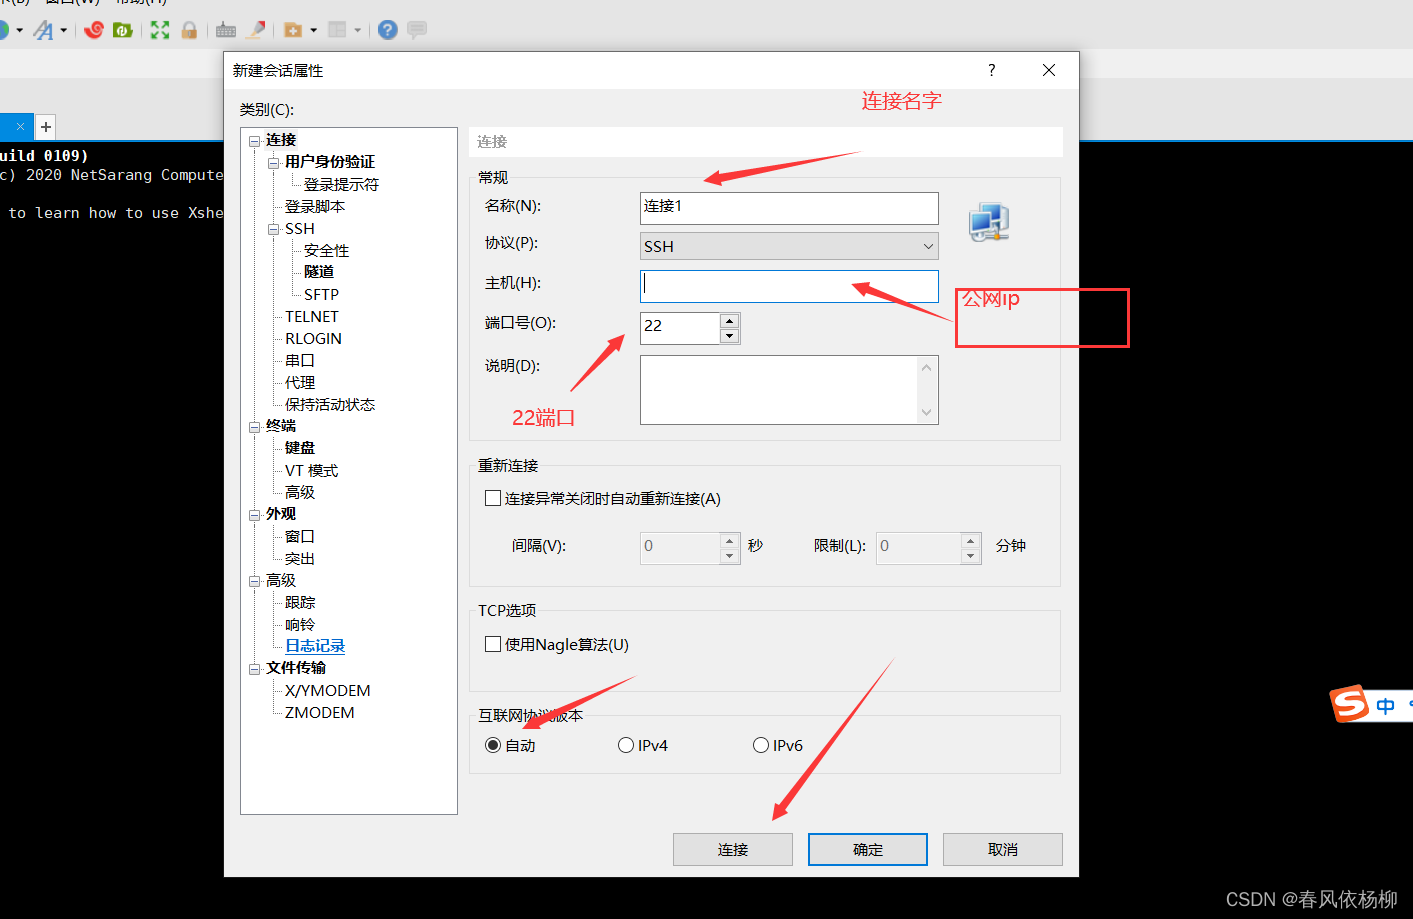The image size is (1413, 919).
Task: Select 登录脚本 in the category tree
Action: tap(315, 206)
